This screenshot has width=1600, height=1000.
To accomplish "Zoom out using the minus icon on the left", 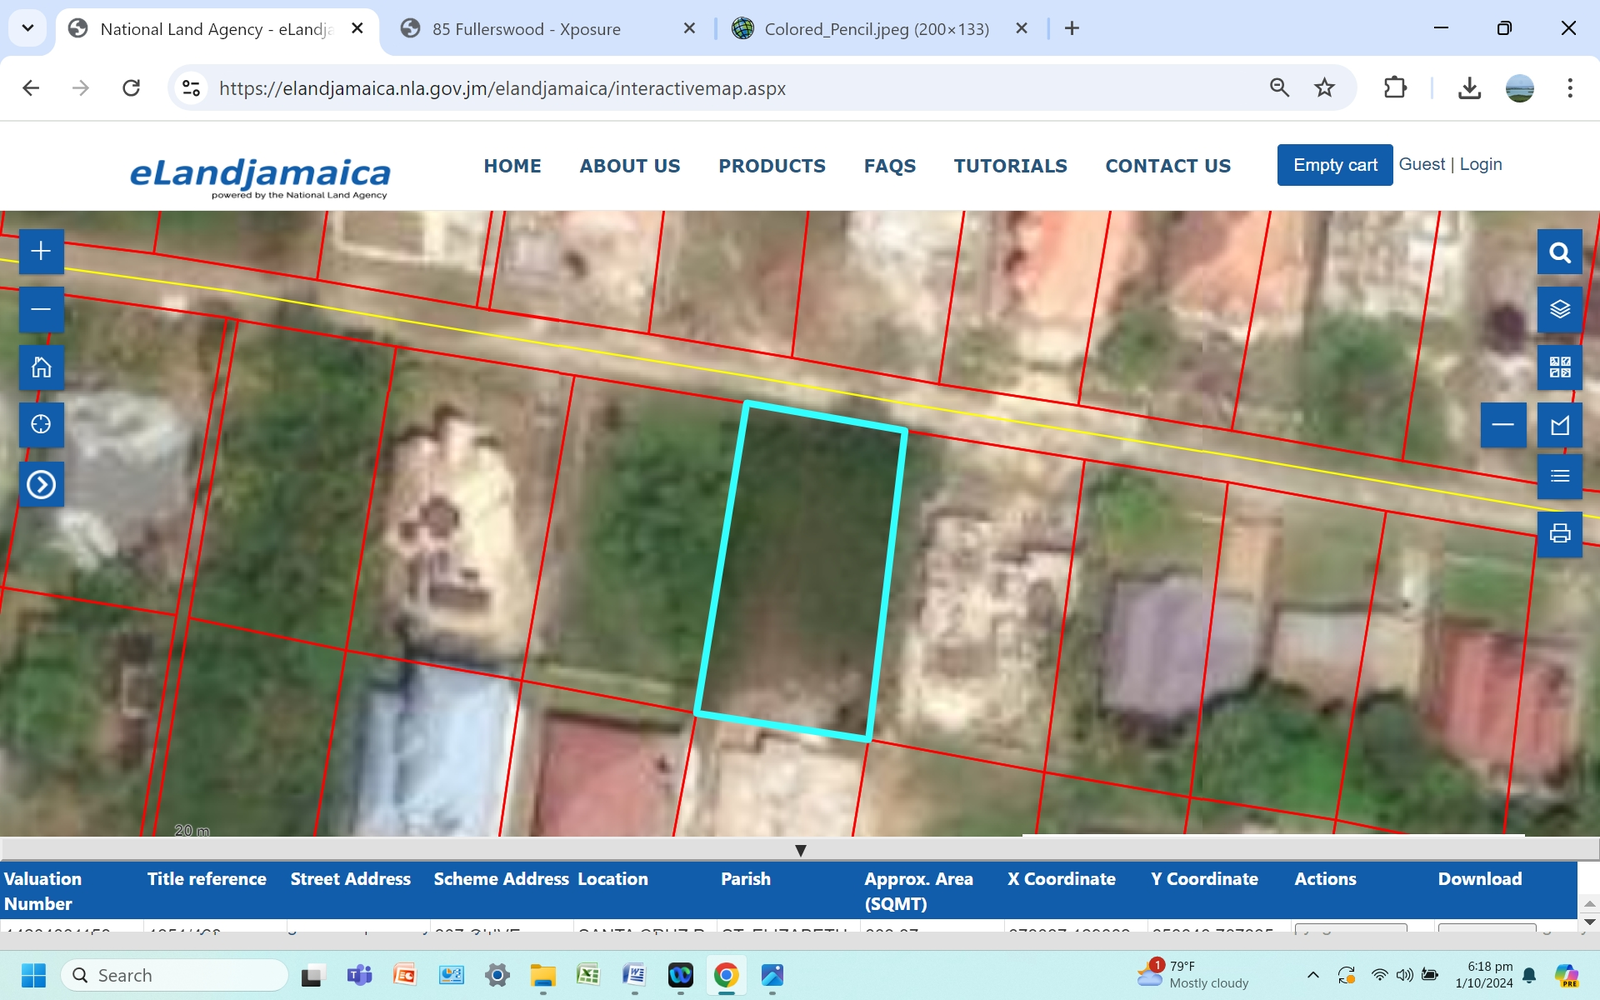I will click(x=41, y=309).
